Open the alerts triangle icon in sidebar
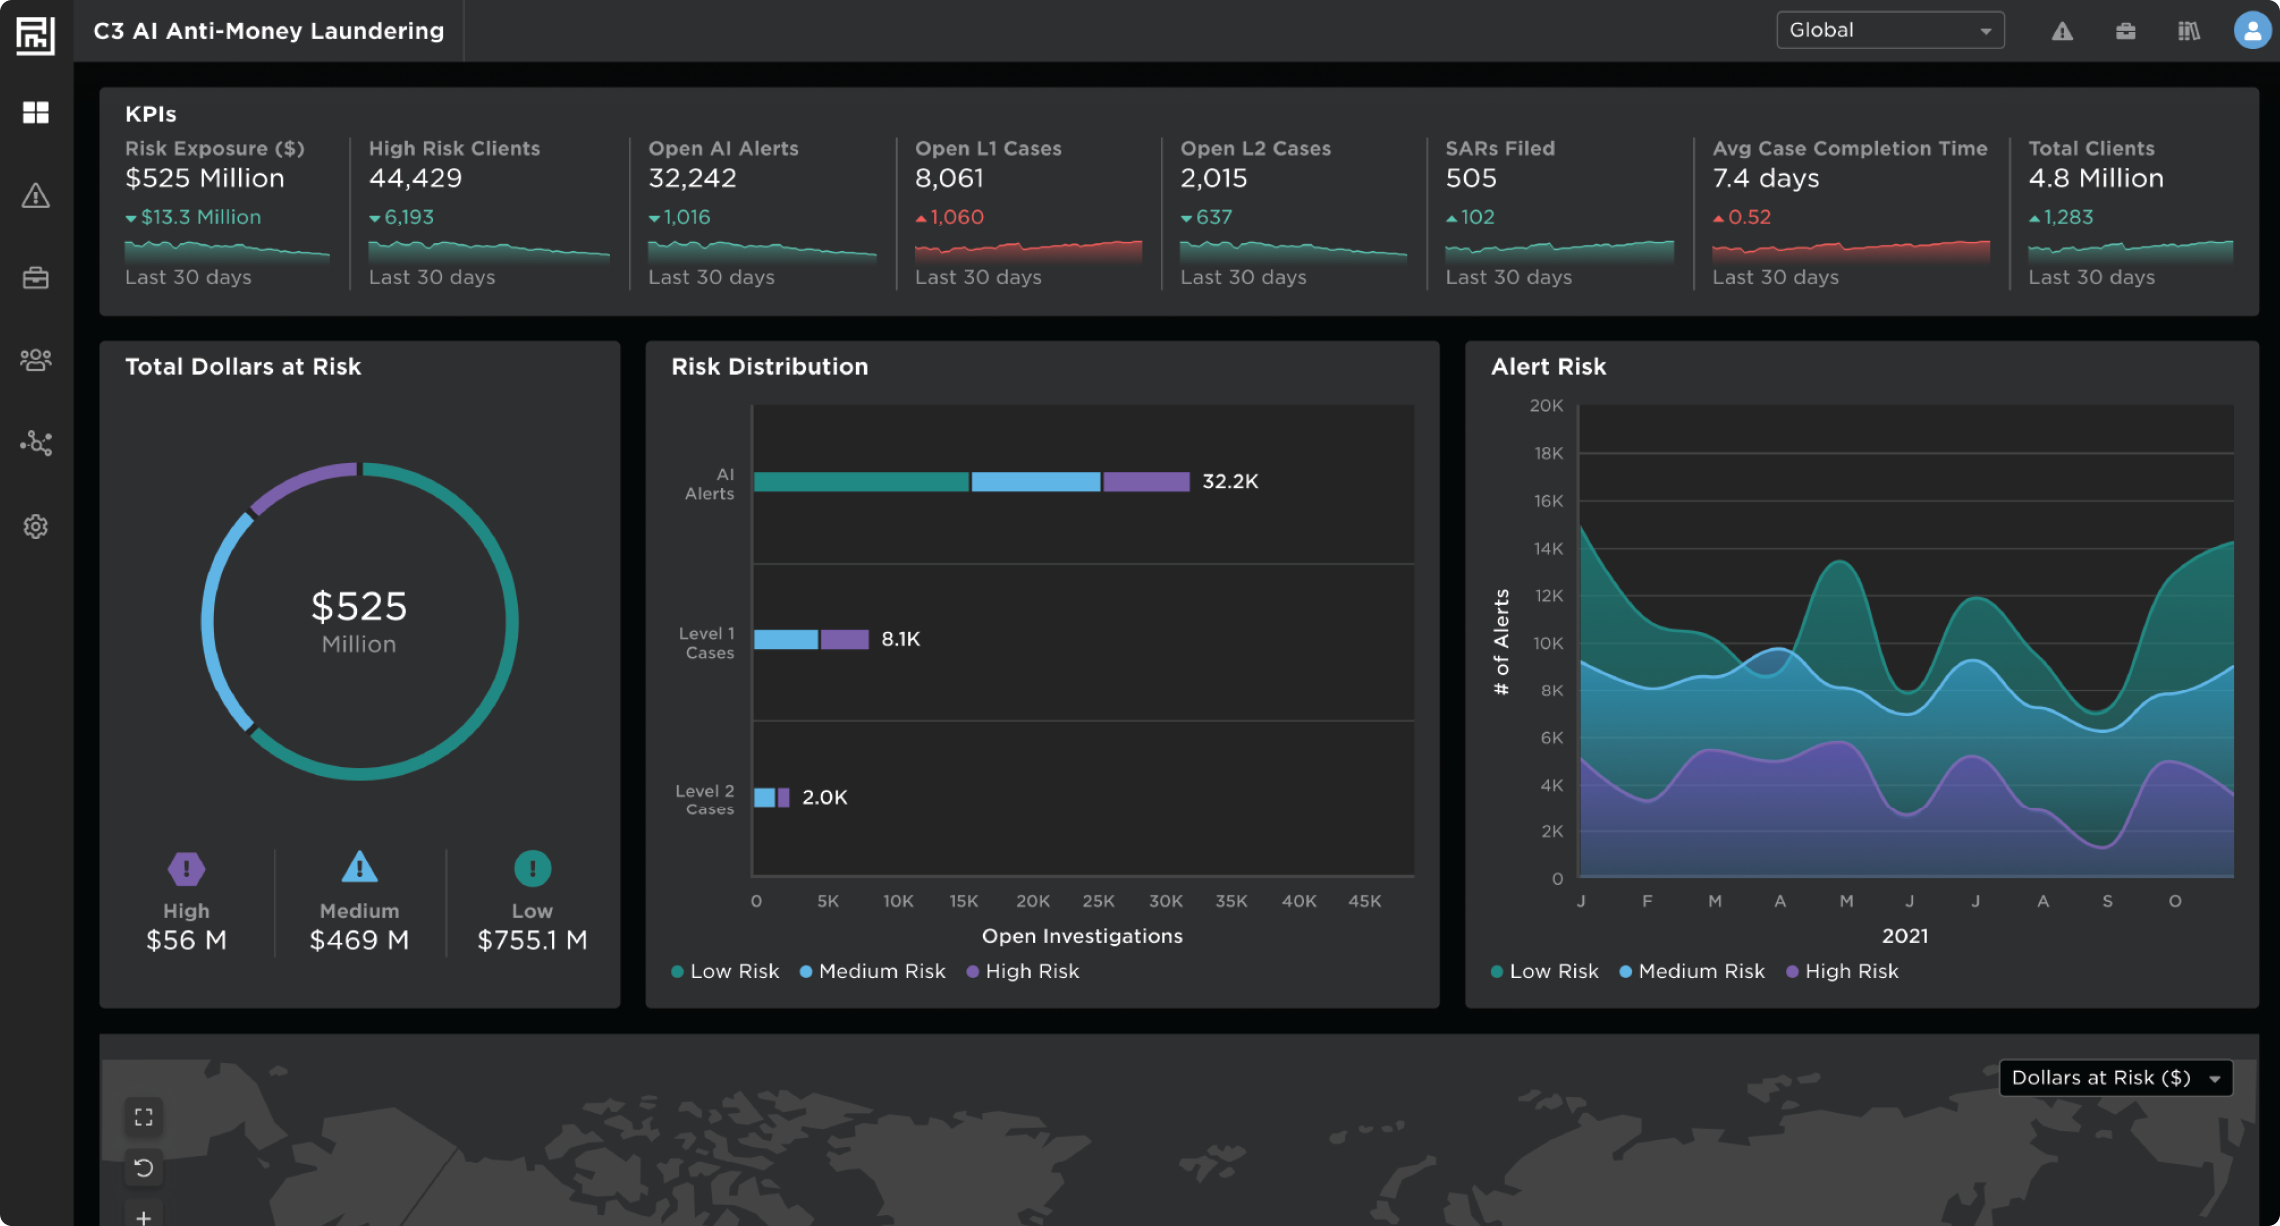This screenshot has height=1226, width=2280. pyautogui.click(x=36, y=195)
